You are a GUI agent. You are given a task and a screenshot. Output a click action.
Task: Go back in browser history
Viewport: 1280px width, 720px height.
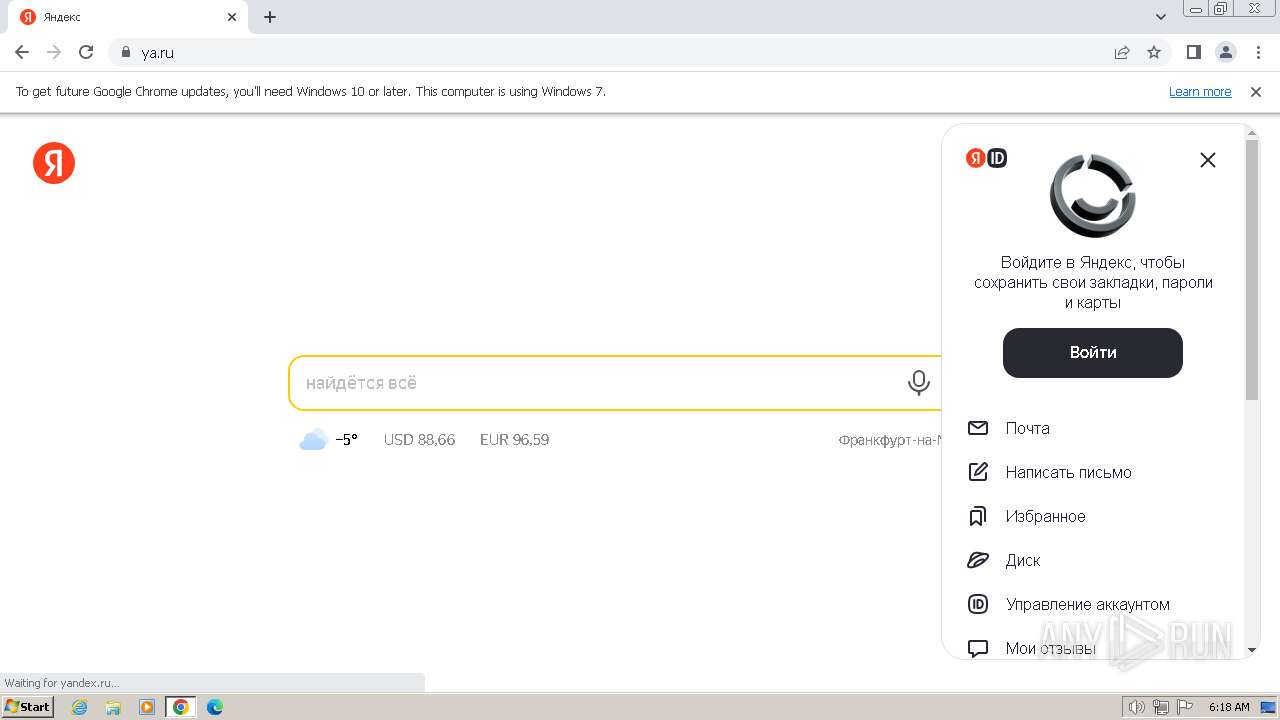pyautogui.click(x=22, y=52)
